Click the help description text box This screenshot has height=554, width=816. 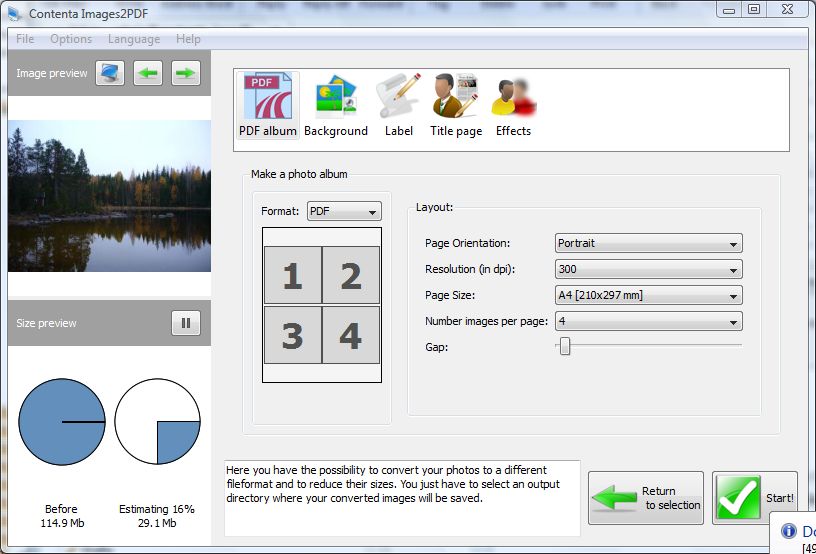[x=402, y=498]
